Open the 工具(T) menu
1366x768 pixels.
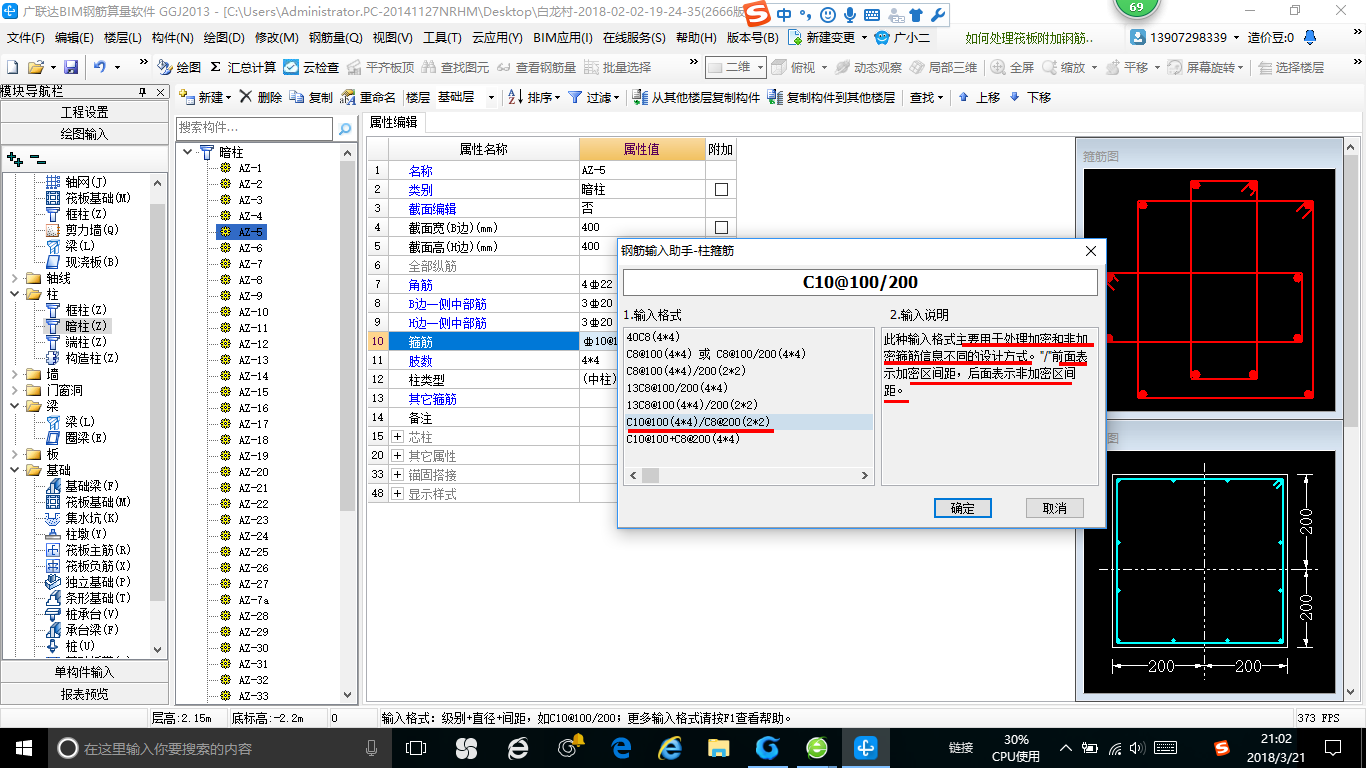442,38
